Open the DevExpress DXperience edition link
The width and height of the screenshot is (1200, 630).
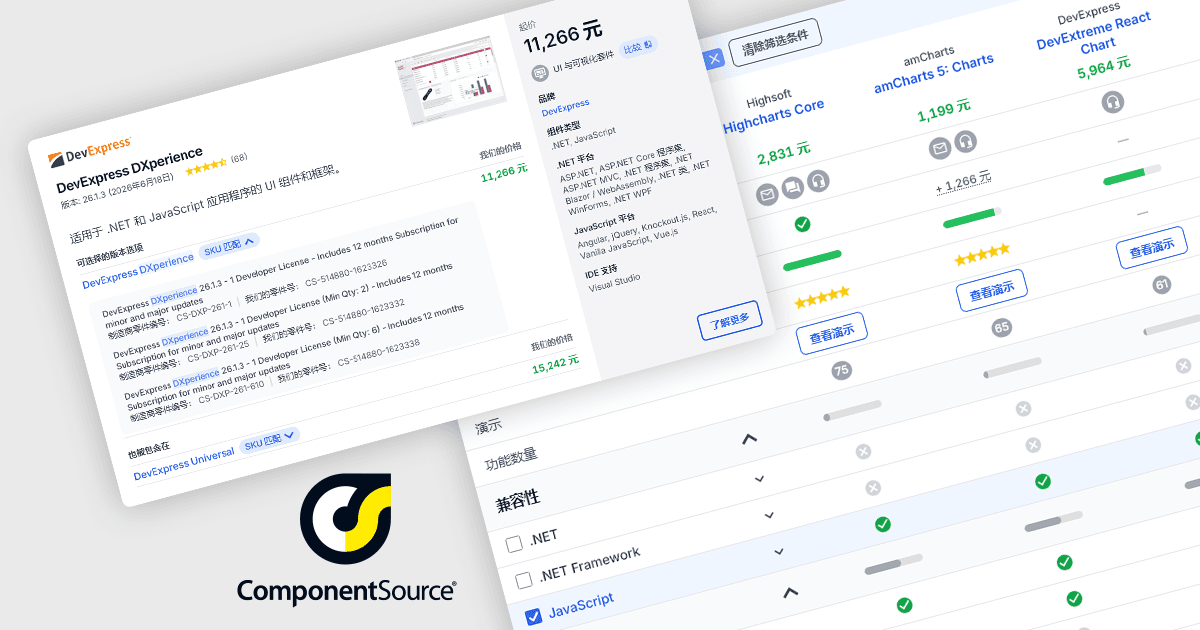pos(137,270)
